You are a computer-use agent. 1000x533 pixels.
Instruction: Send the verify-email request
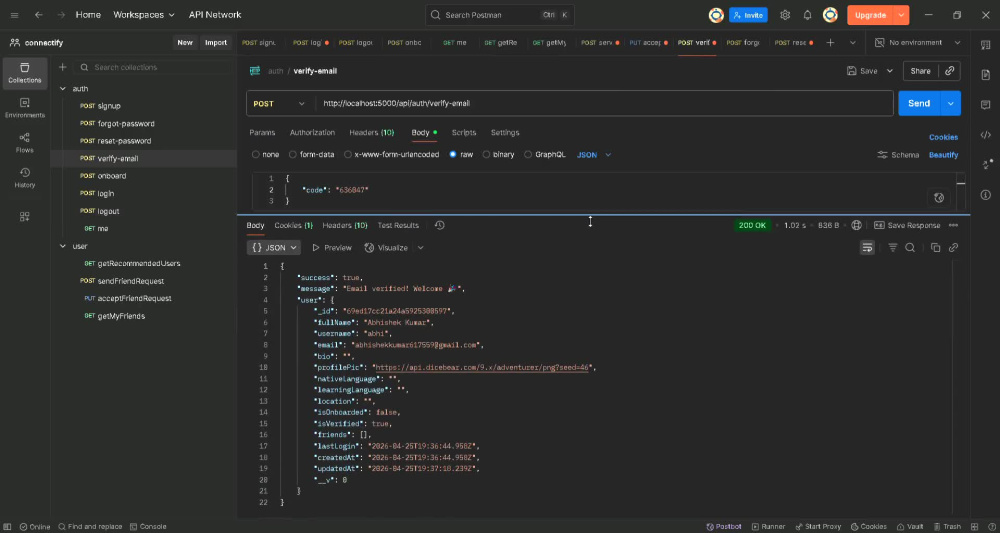[918, 103]
